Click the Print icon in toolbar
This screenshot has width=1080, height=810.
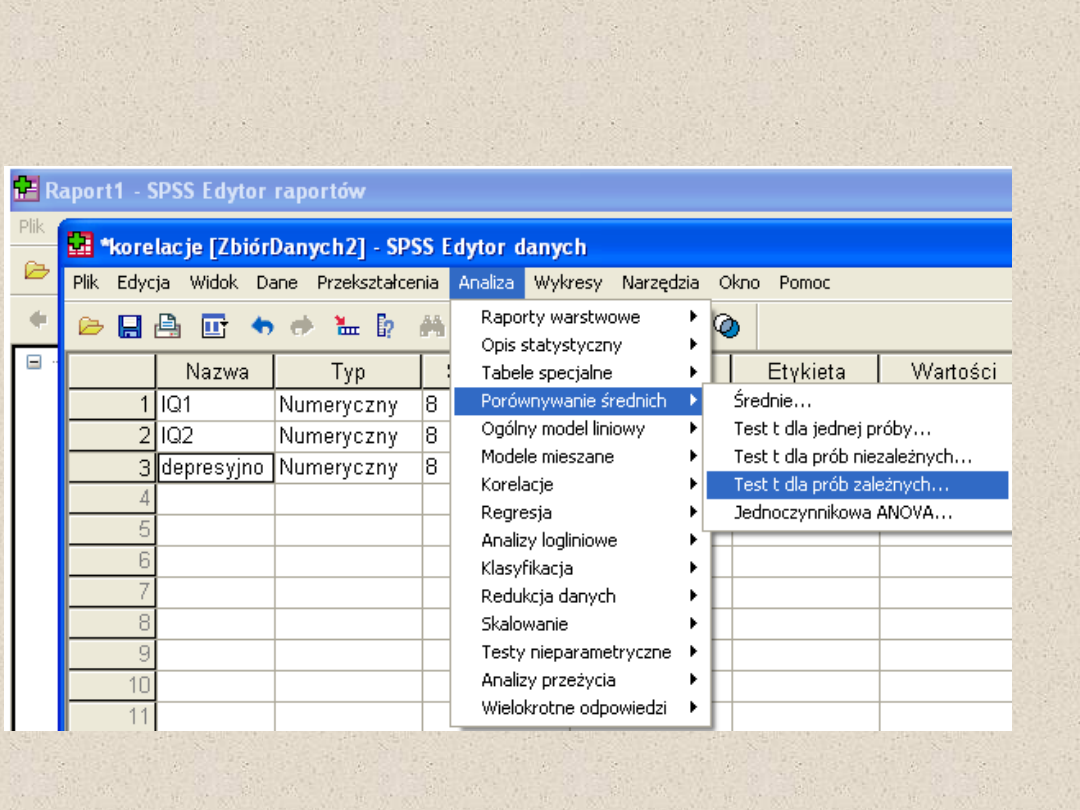point(167,326)
